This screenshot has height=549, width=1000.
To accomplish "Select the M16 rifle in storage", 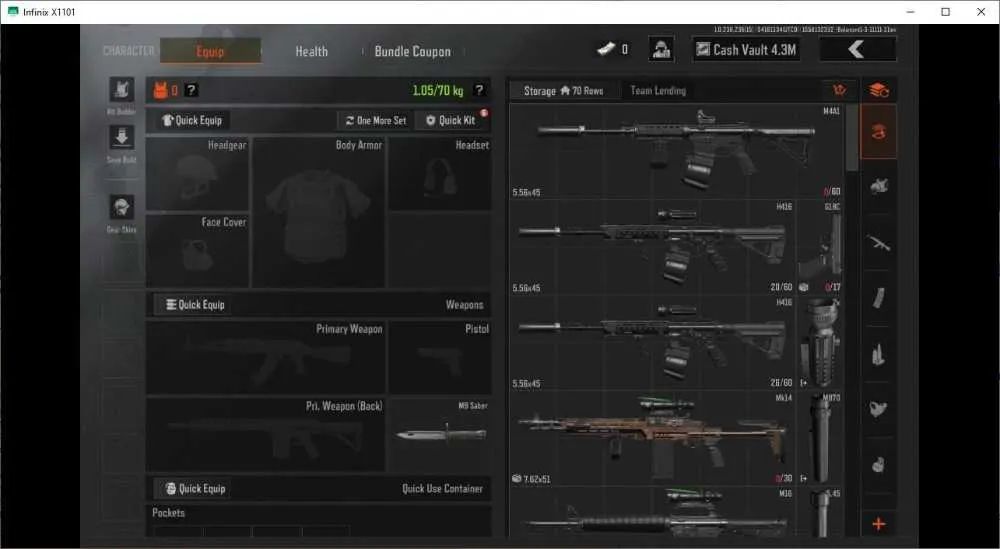I will [652, 512].
